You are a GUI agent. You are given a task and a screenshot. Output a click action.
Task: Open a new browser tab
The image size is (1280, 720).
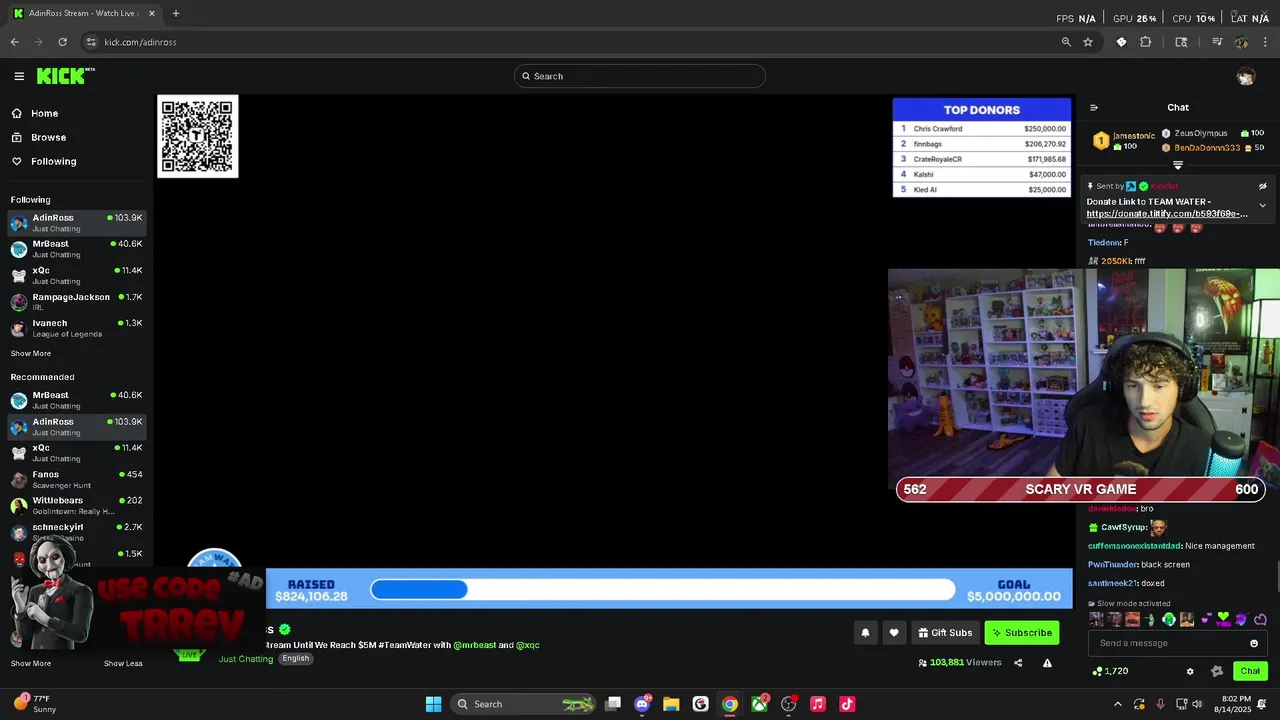point(176,13)
